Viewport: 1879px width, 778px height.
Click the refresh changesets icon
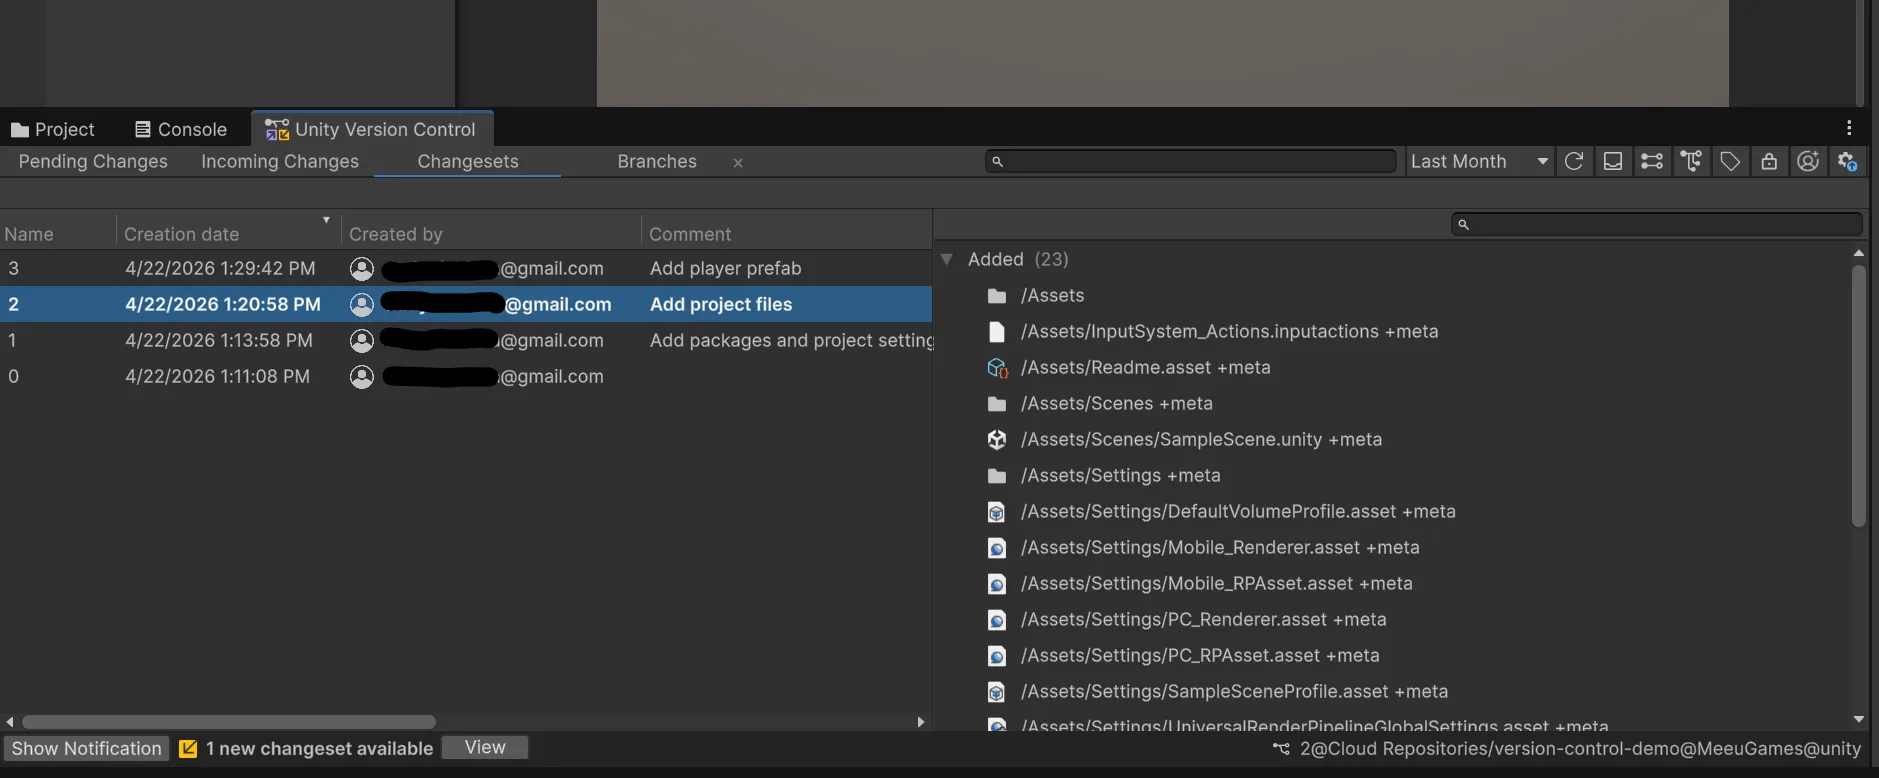tap(1573, 161)
